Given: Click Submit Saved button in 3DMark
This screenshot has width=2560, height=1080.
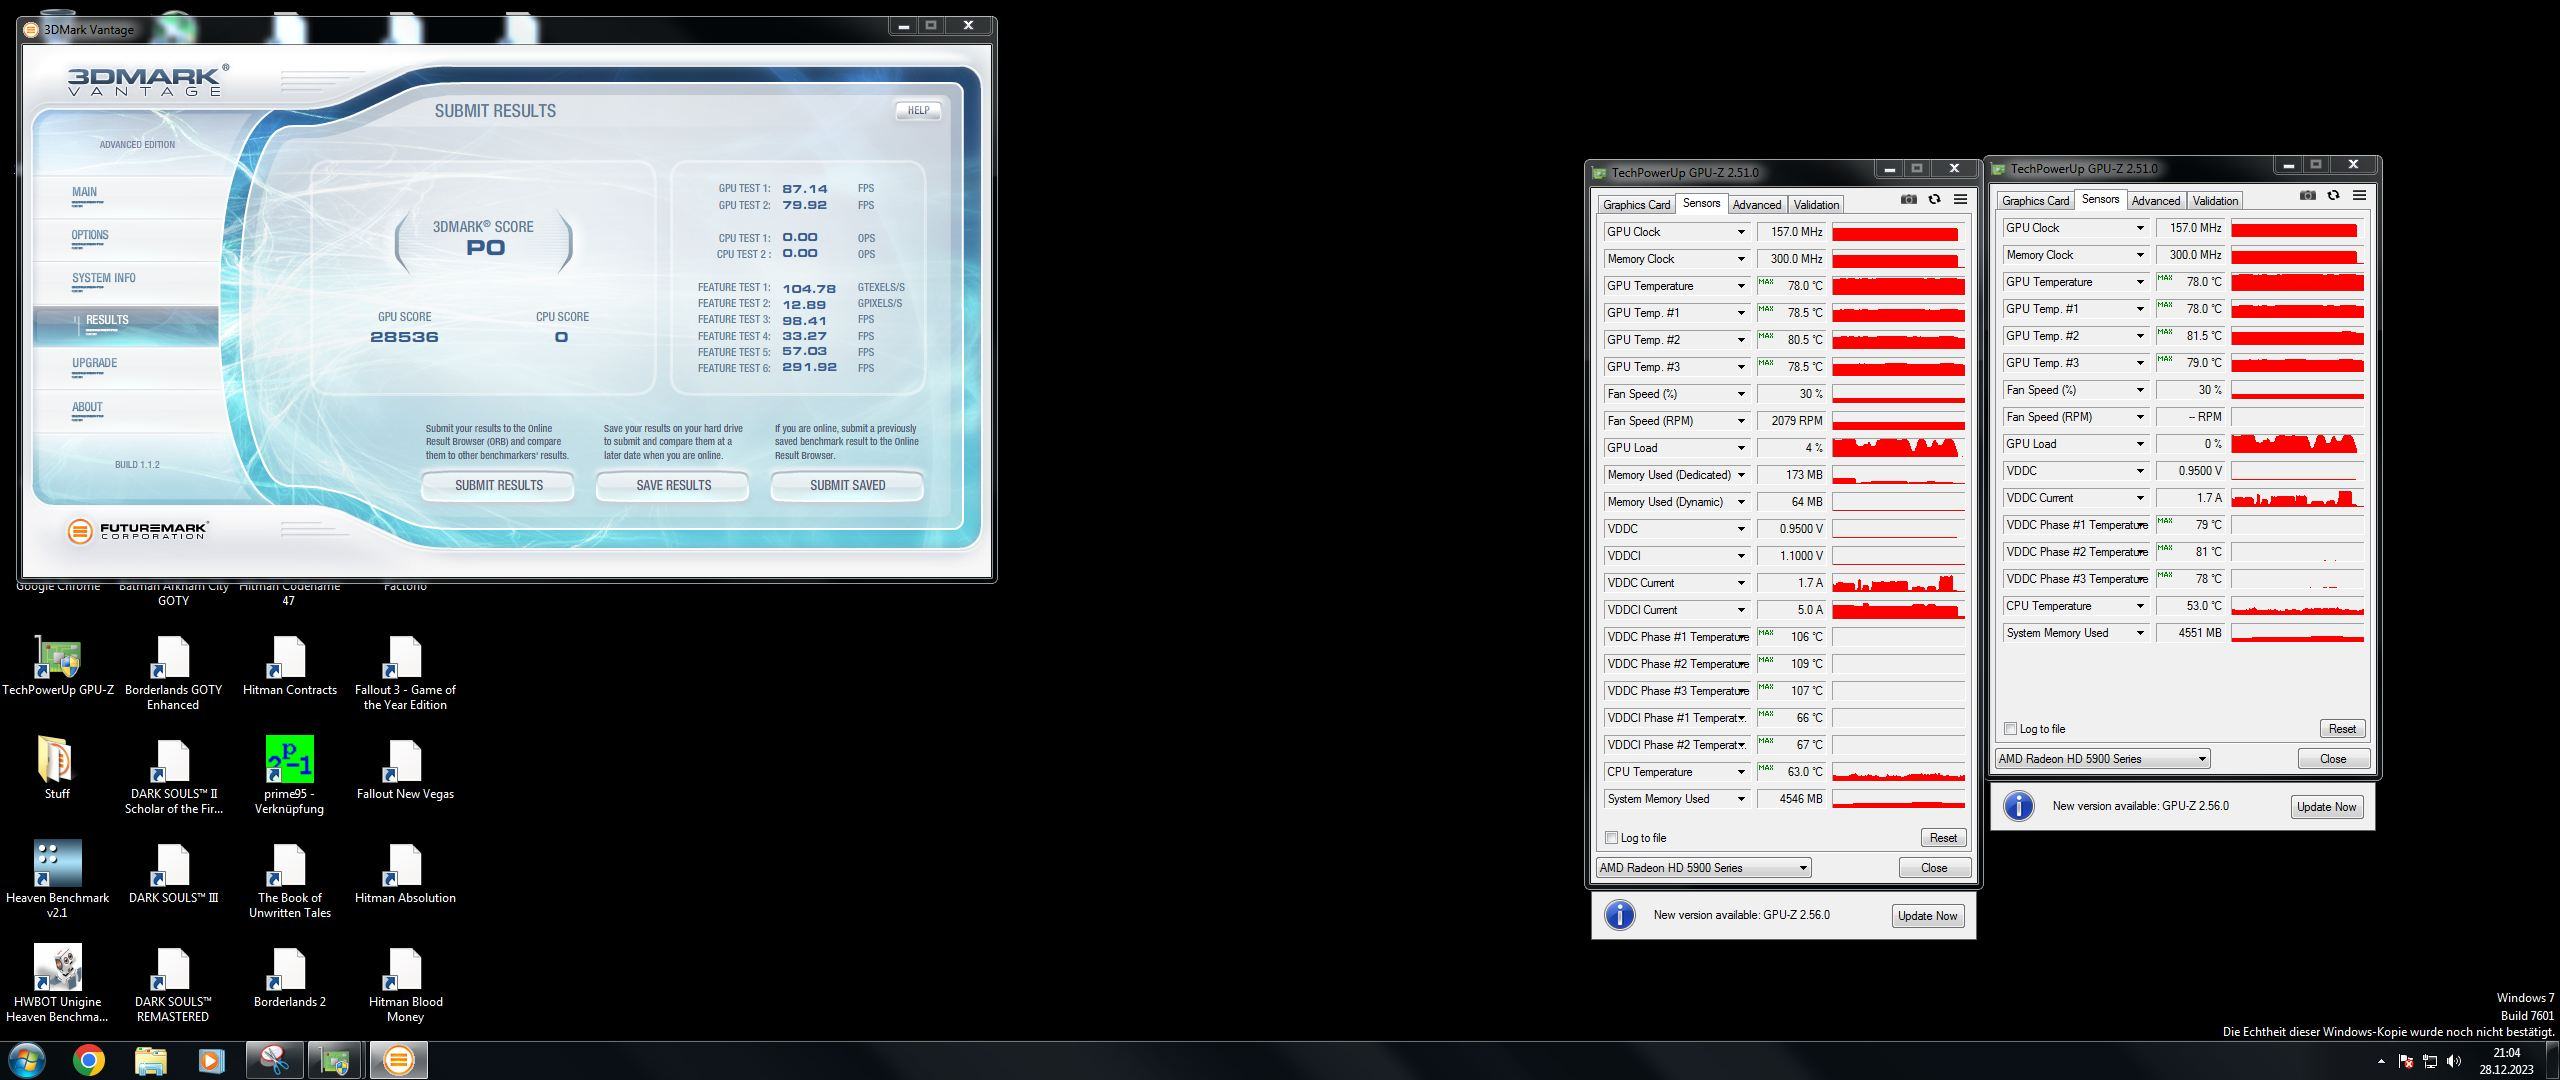Looking at the screenshot, I should (847, 486).
